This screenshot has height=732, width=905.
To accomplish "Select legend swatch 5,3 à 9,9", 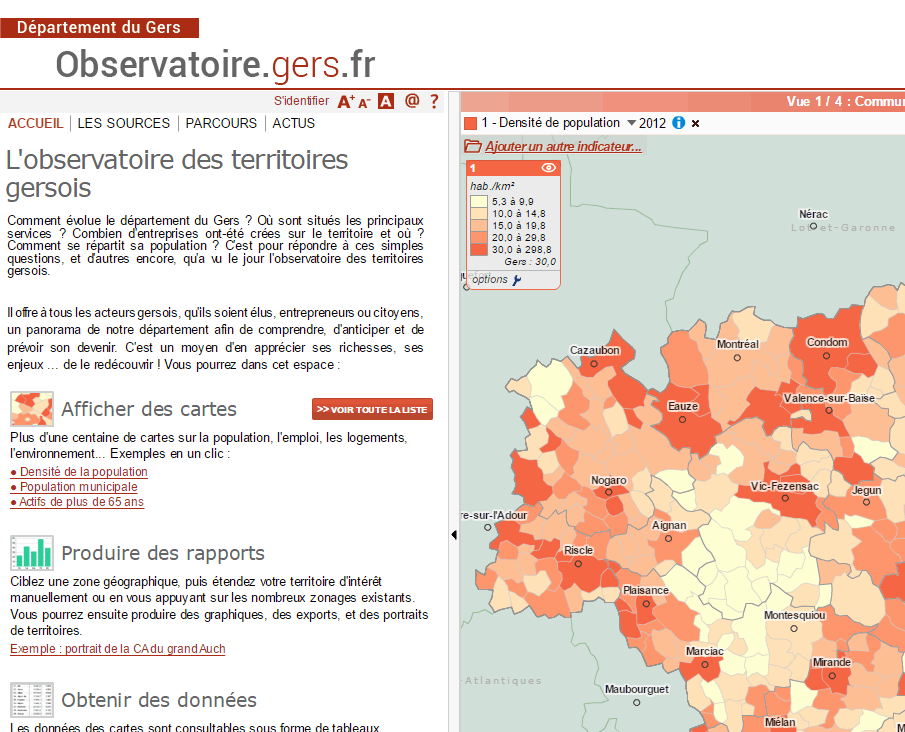I will click(479, 201).
